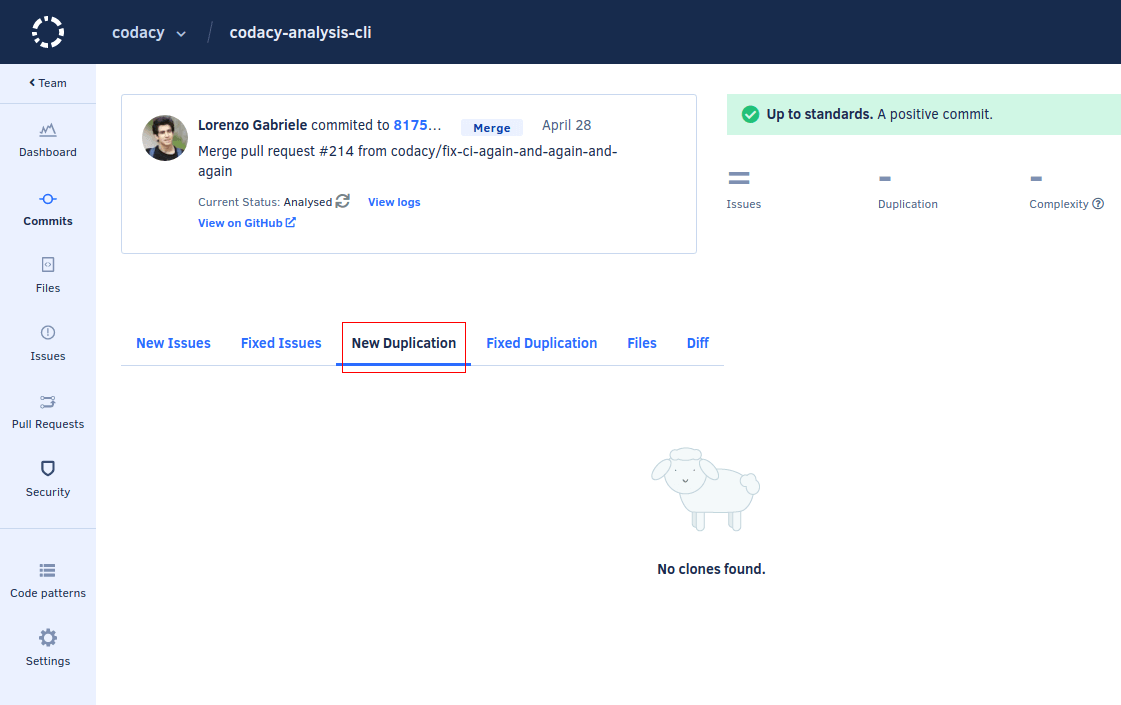Click the Codacy logo icon

tap(48, 32)
